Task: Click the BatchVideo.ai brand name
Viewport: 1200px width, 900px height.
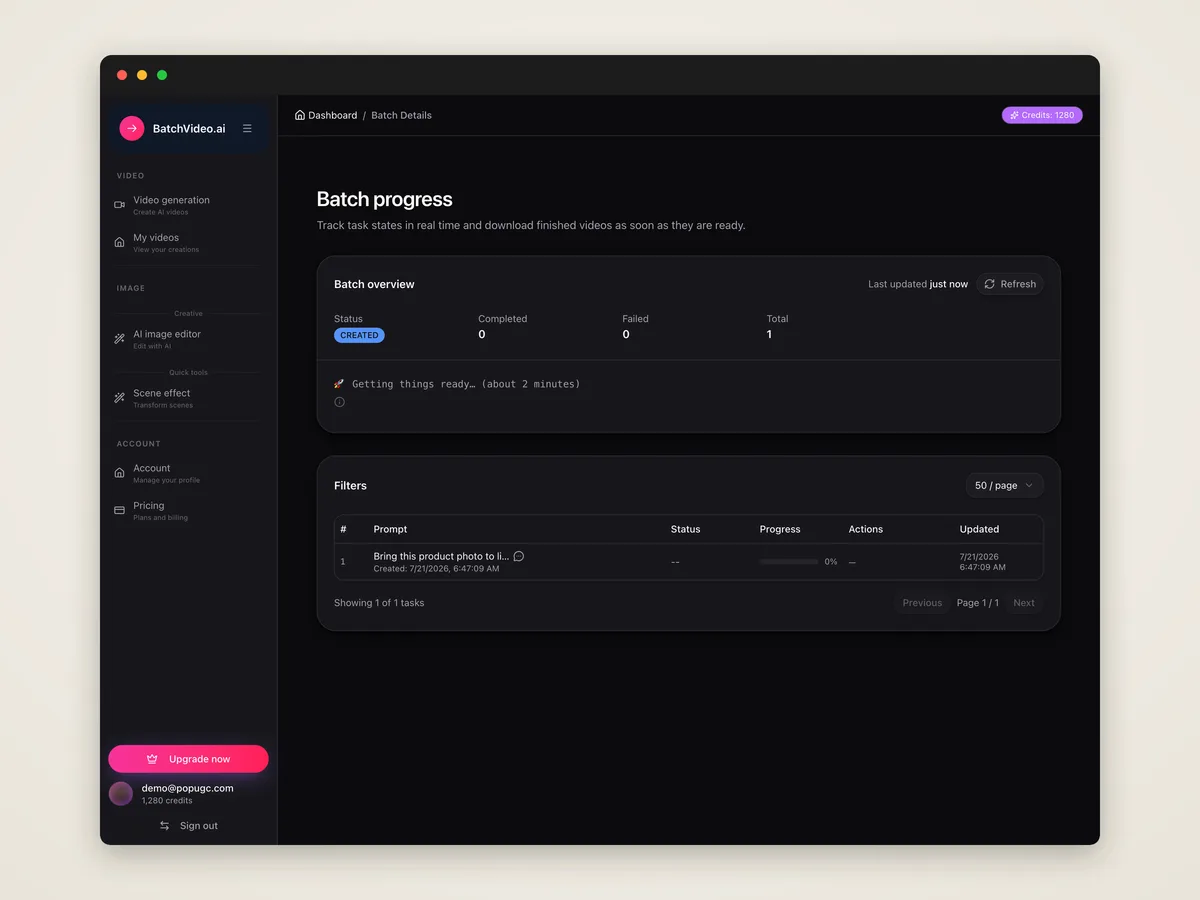Action: click(x=189, y=129)
